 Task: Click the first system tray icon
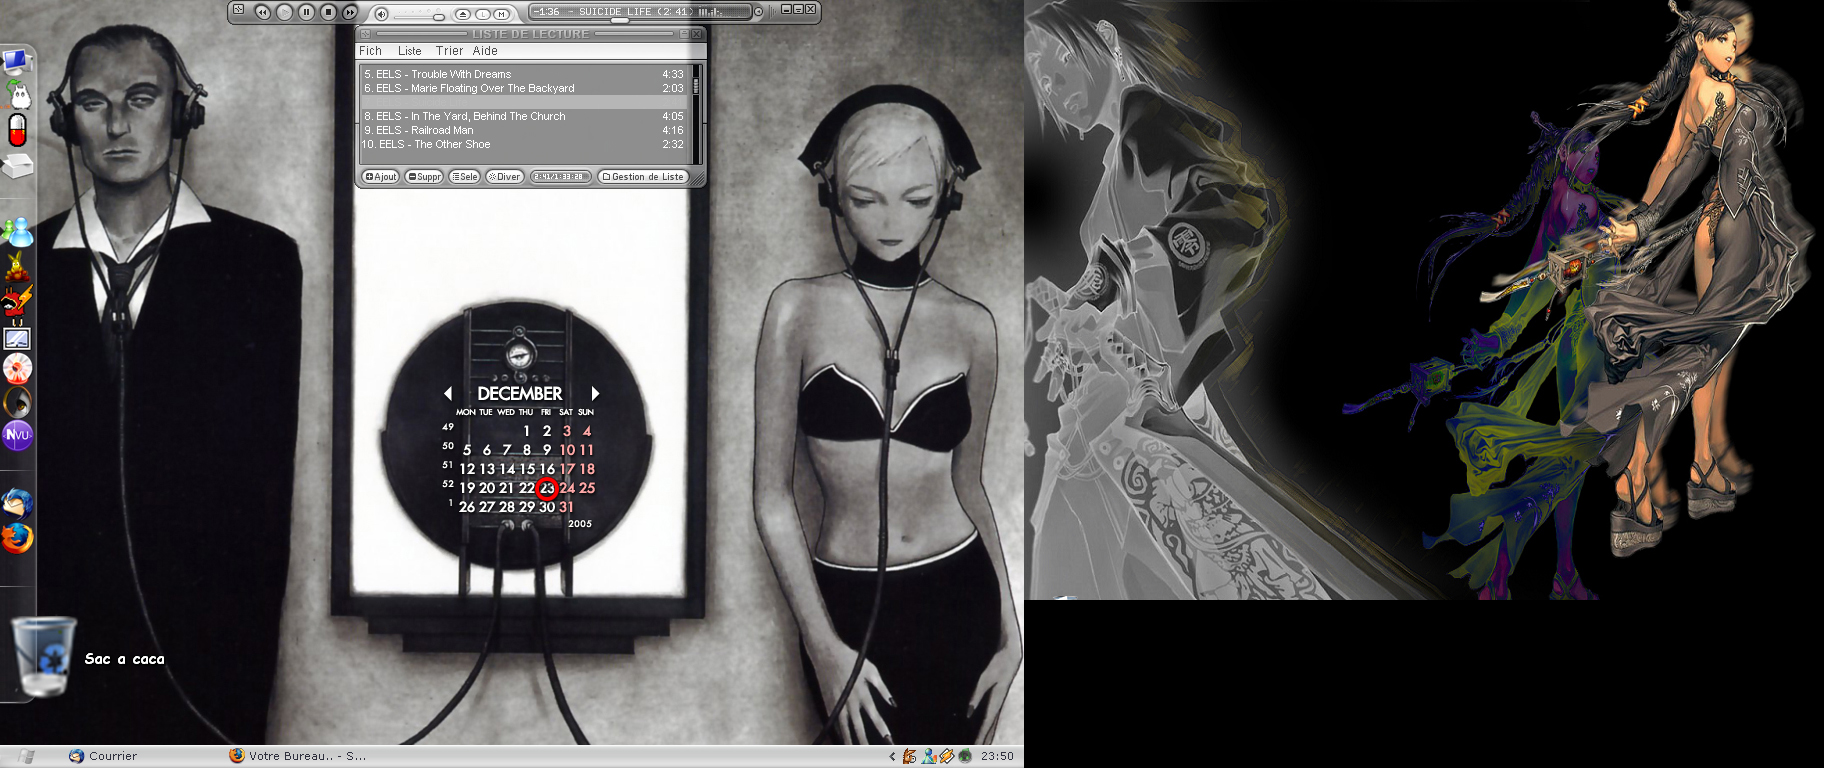tap(909, 756)
